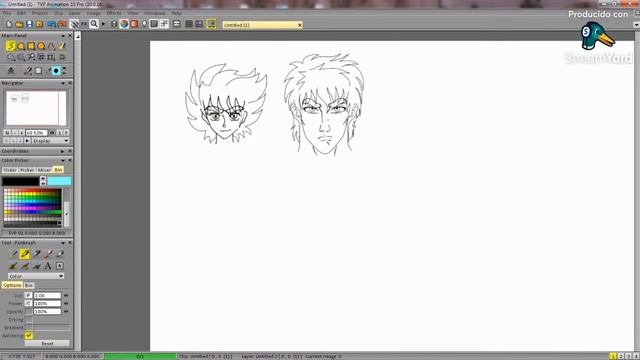The height and width of the screenshot is (360, 640).
Task: Toggle the Antialiasing checkbox
Action: click(29, 336)
